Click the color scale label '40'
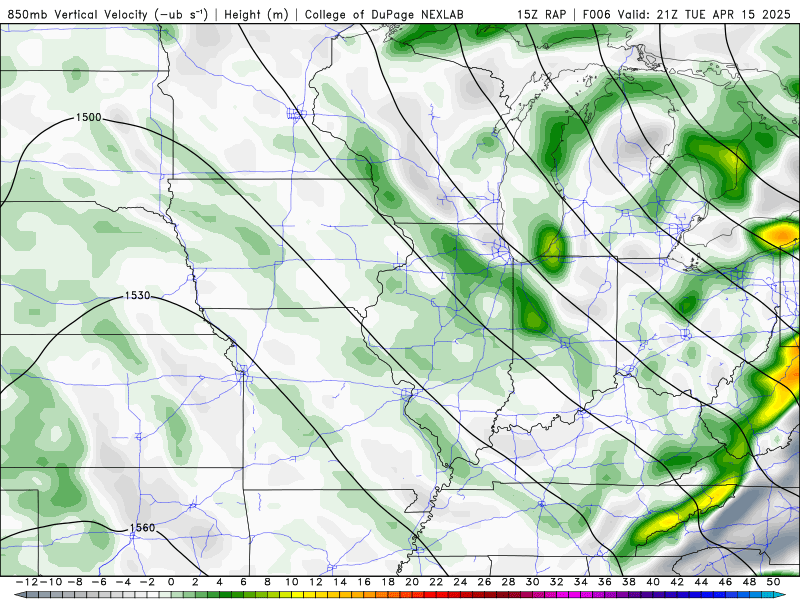The height and width of the screenshot is (600, 800). coord(653,582)
